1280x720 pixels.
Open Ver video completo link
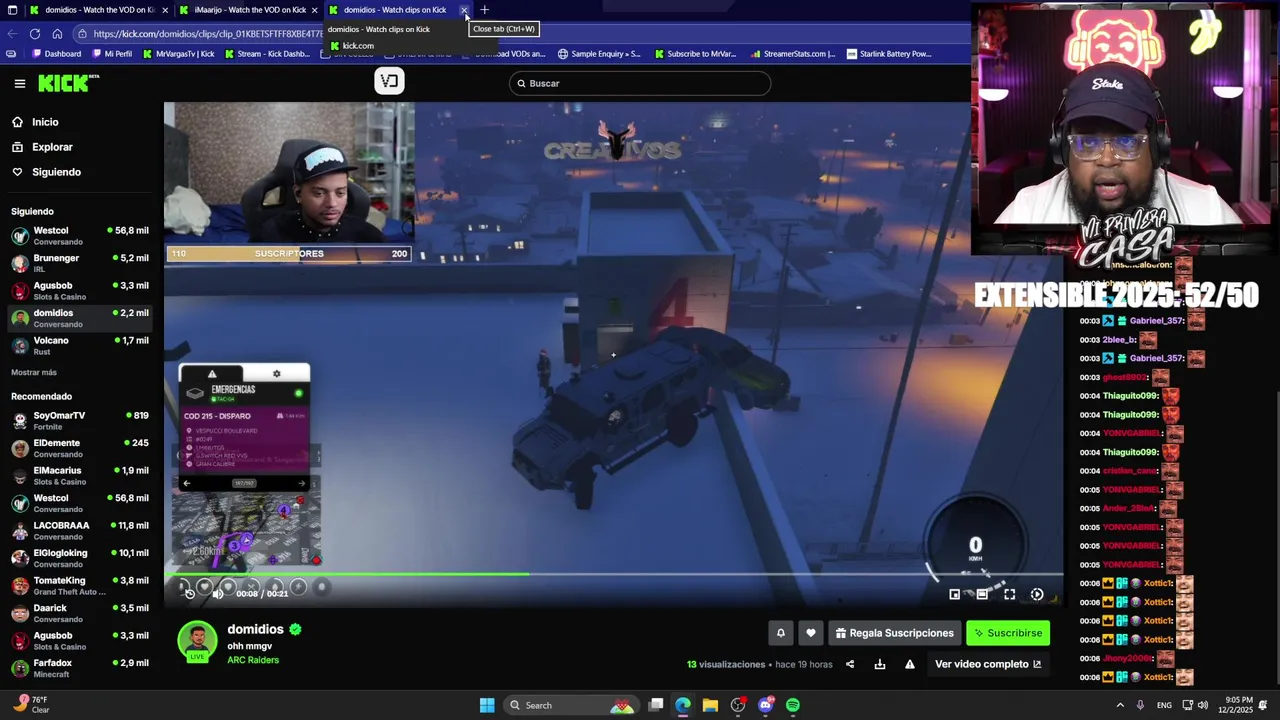[988, 664]
